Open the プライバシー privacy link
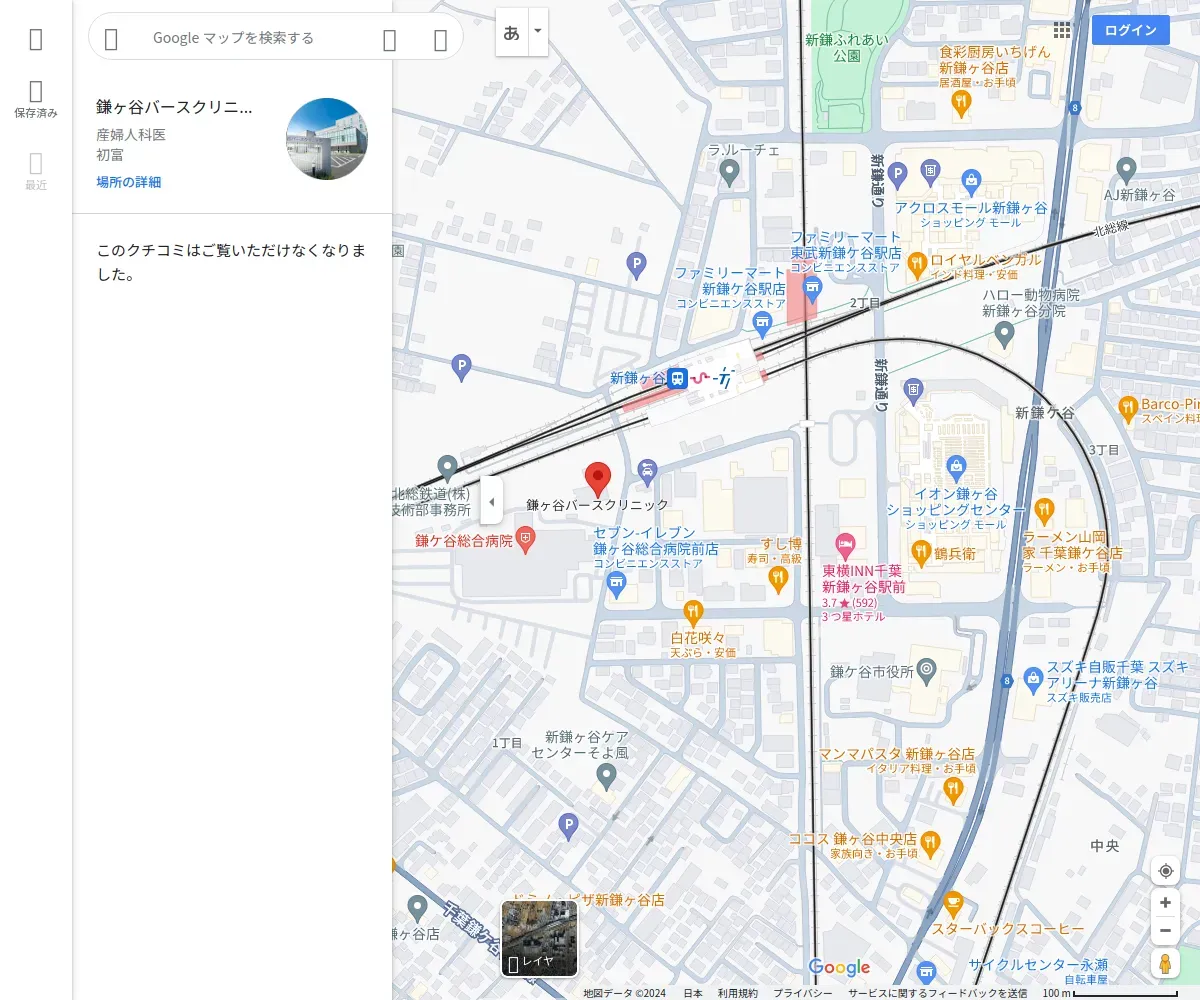Image resolution: width=1200 pixels, height=1000 pixels. tap(802, 993)
